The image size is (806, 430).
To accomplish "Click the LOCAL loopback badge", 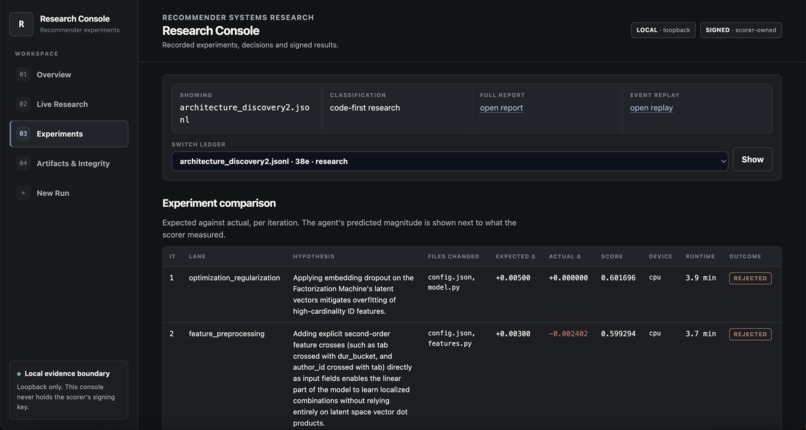I will pyautogui.click(x=663, y=30).
